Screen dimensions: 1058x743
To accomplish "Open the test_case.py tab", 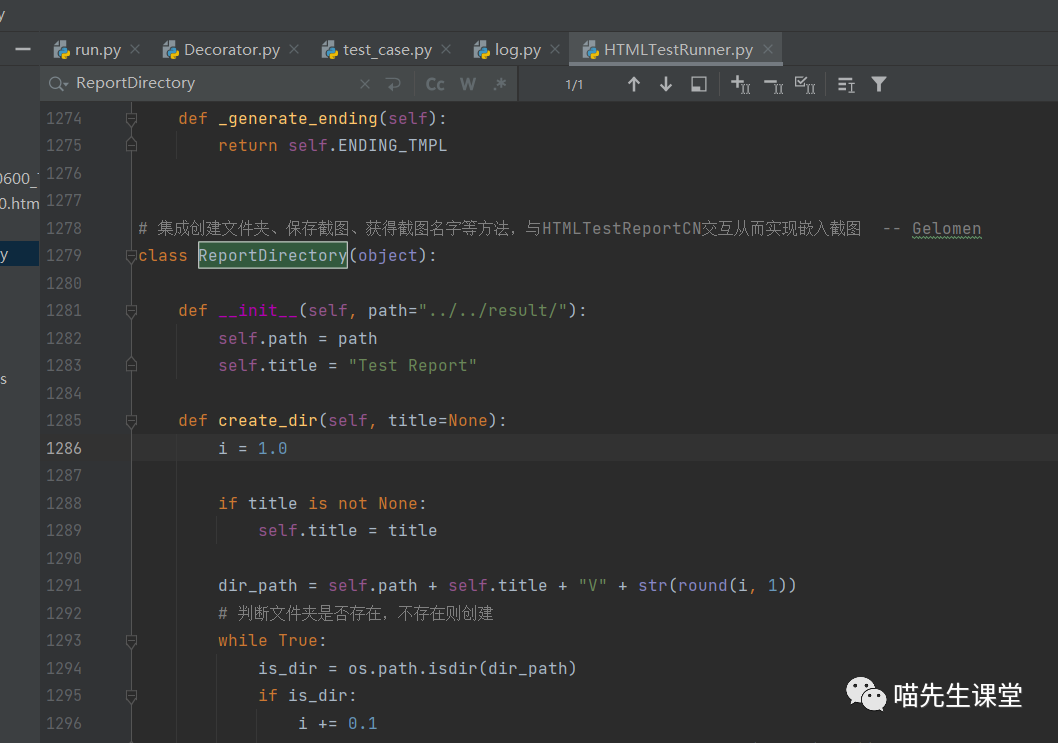I will [377, 50].
